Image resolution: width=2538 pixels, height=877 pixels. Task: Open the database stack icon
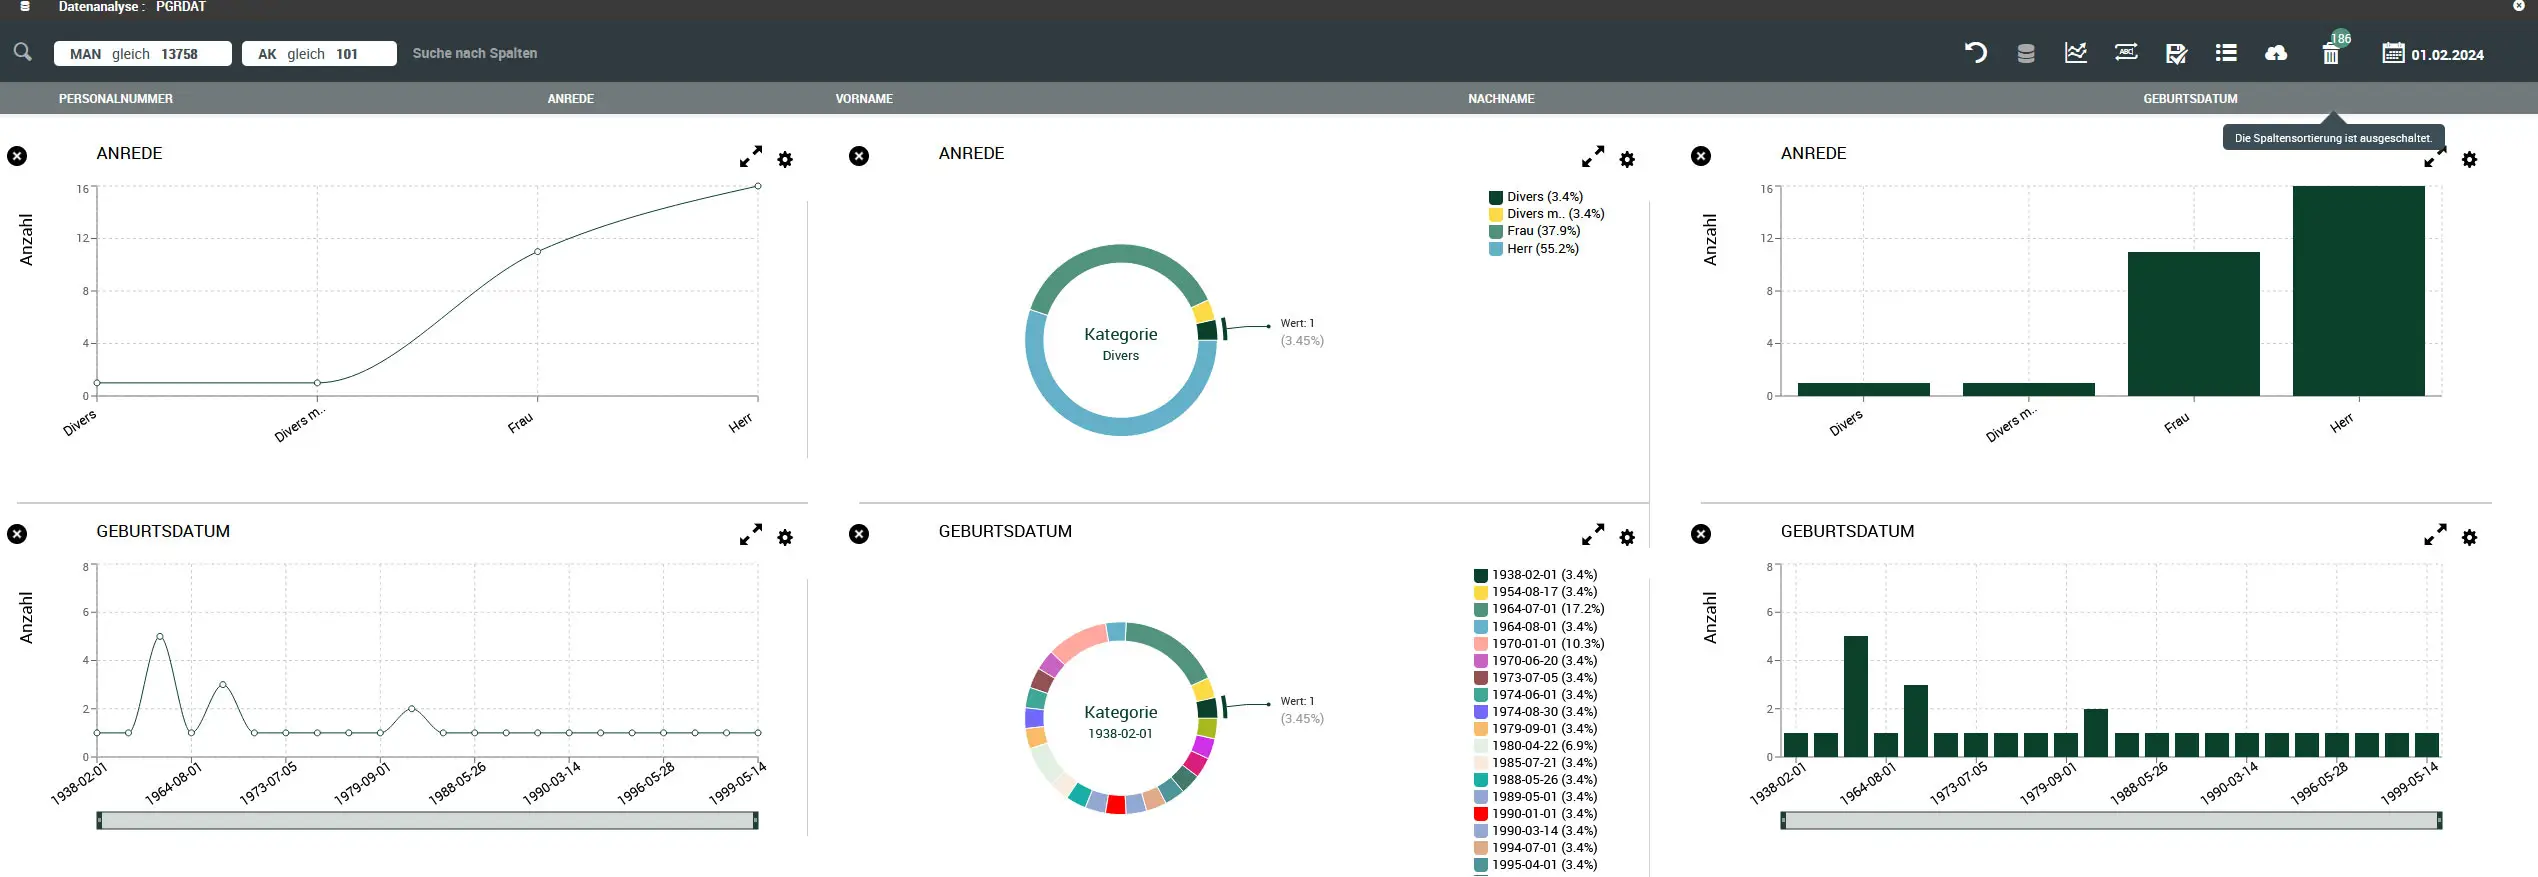(2025, 54)
